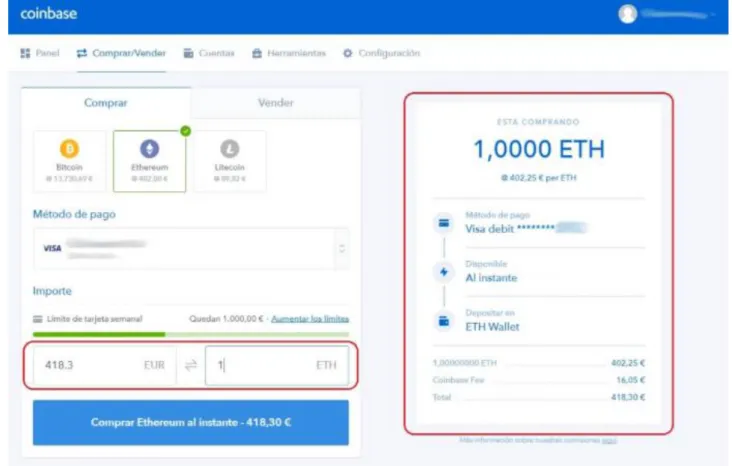Click the wallet icon next to ETH Wallet
732x466 pixels.
(x=444, y=321)
